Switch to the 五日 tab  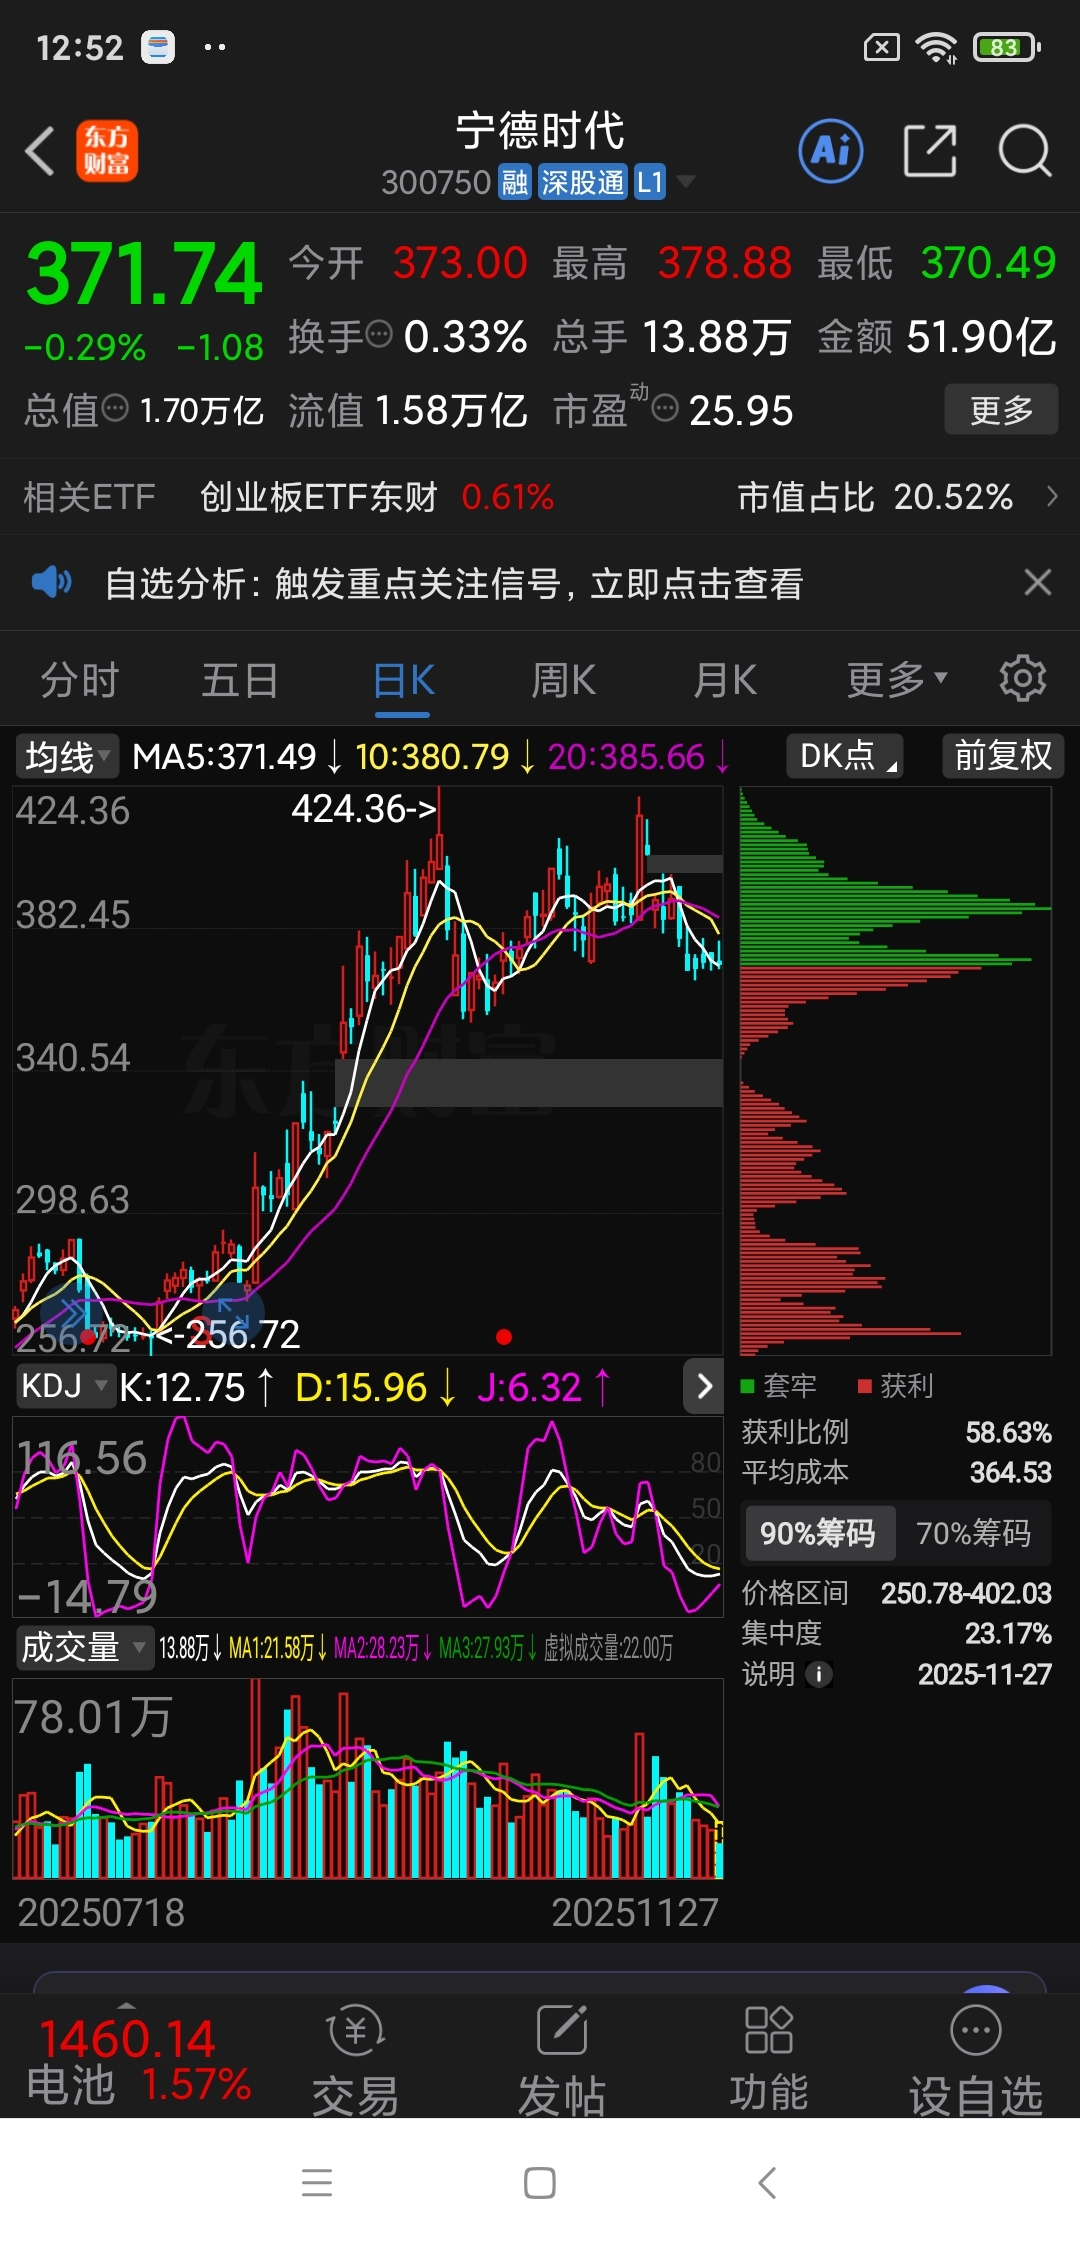click(240, 680)
